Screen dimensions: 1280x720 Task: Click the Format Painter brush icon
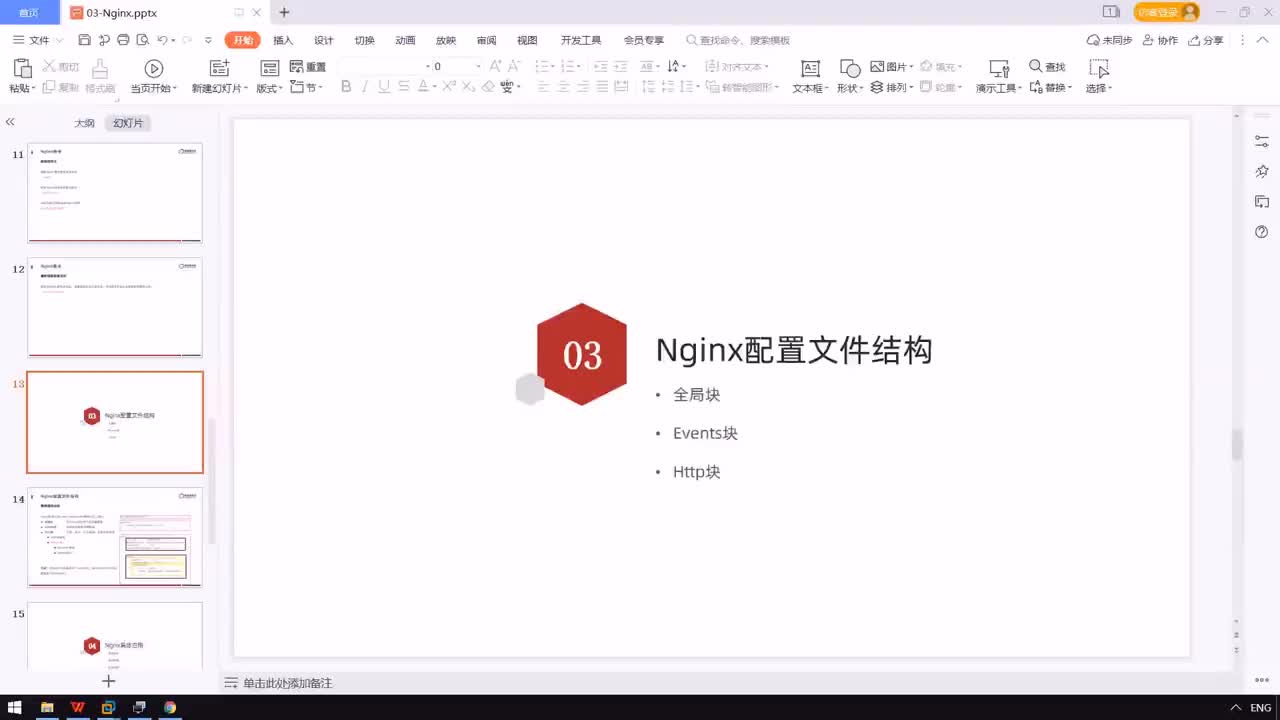[x=100, y=68]
